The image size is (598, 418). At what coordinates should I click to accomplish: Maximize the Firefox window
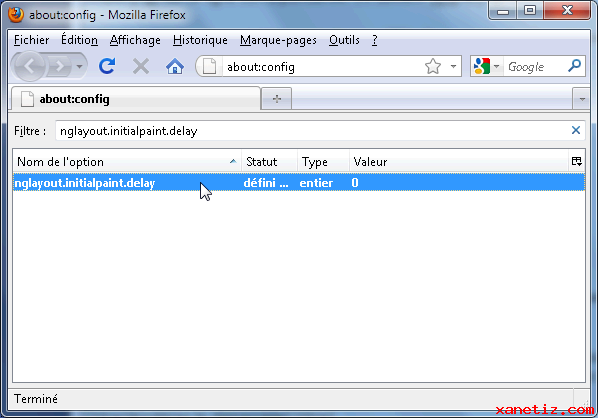[530, 11]
